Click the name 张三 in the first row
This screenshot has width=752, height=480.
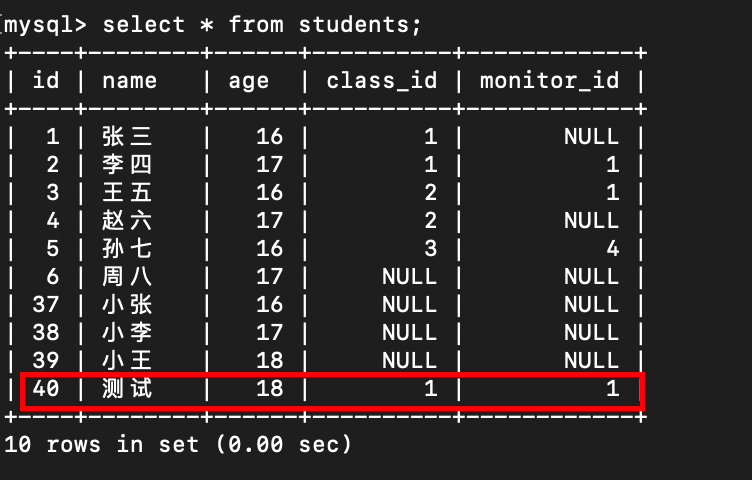(x=127, y=136)
